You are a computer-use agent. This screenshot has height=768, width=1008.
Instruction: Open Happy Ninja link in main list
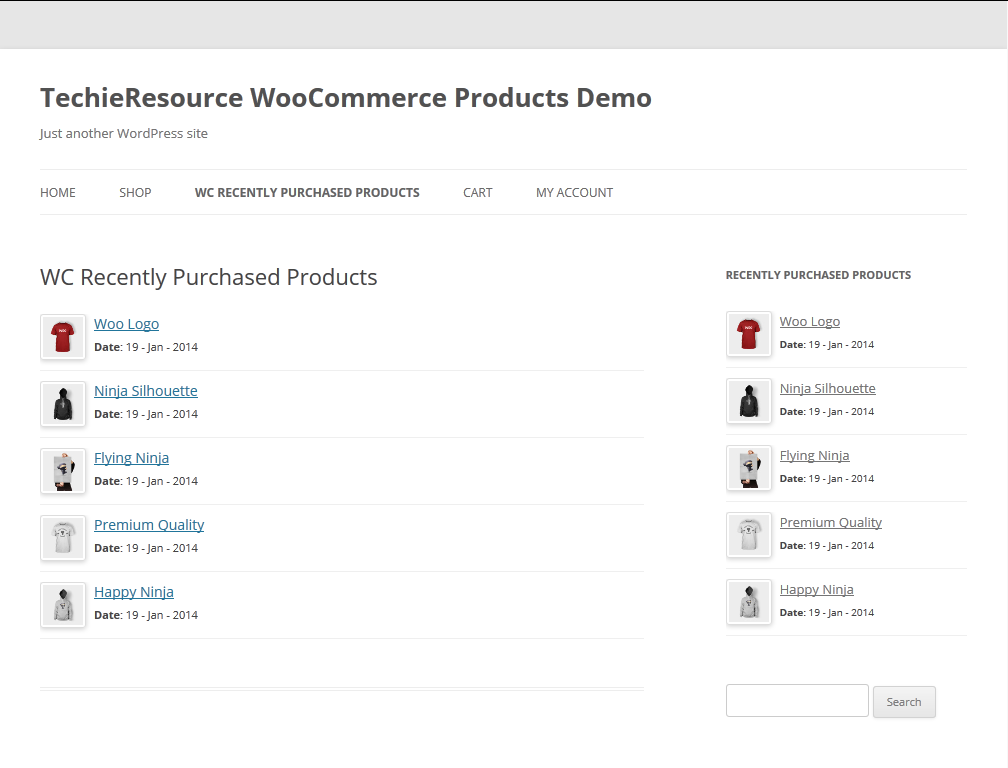coord(134,592)
